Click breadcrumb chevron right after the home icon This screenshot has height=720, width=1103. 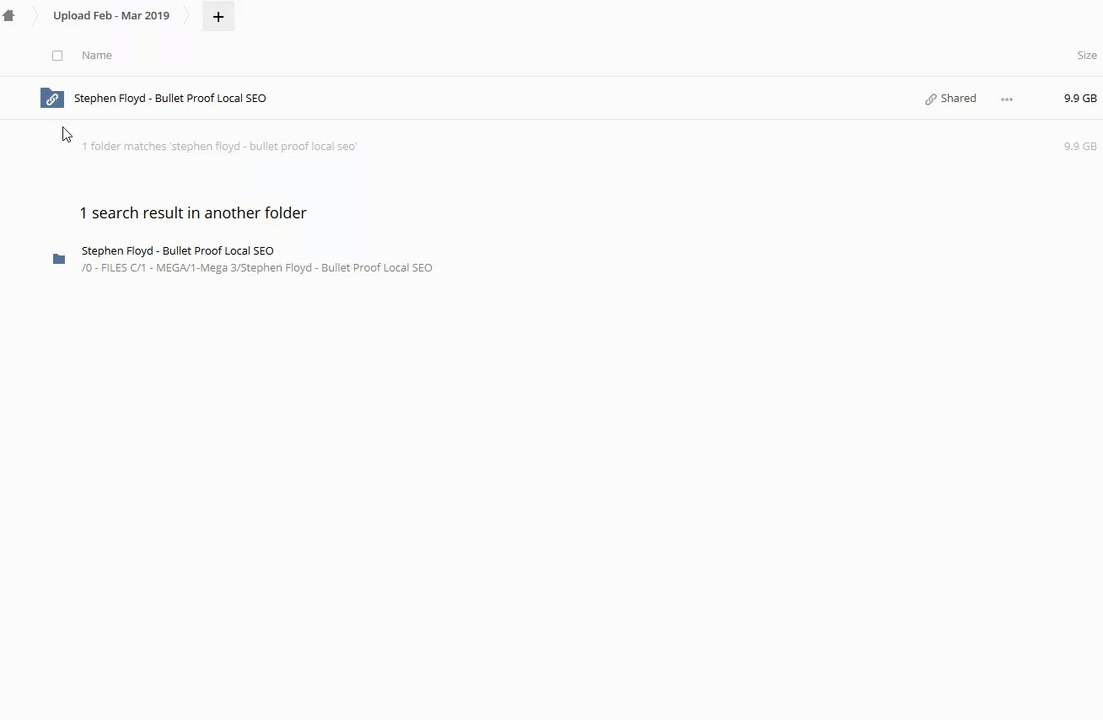click(x=33, y=16)
